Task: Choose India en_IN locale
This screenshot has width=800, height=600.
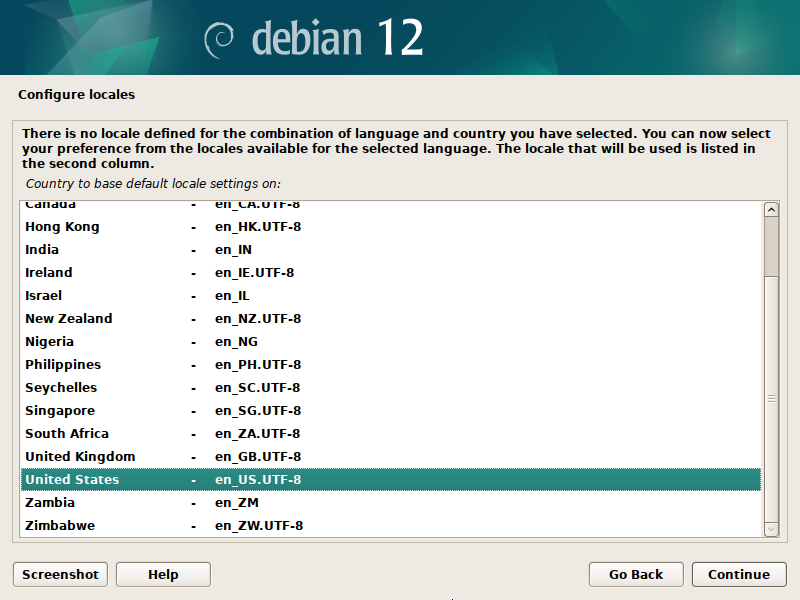Action: 390,250
